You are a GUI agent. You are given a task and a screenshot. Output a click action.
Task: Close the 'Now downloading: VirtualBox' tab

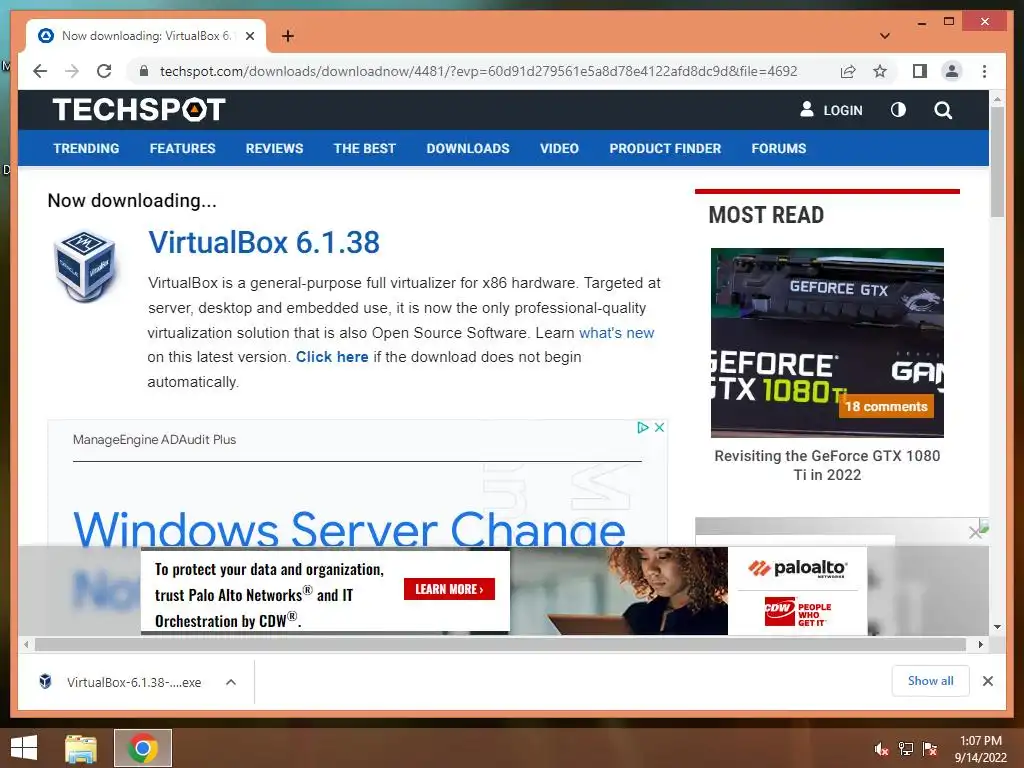point(249,36)
